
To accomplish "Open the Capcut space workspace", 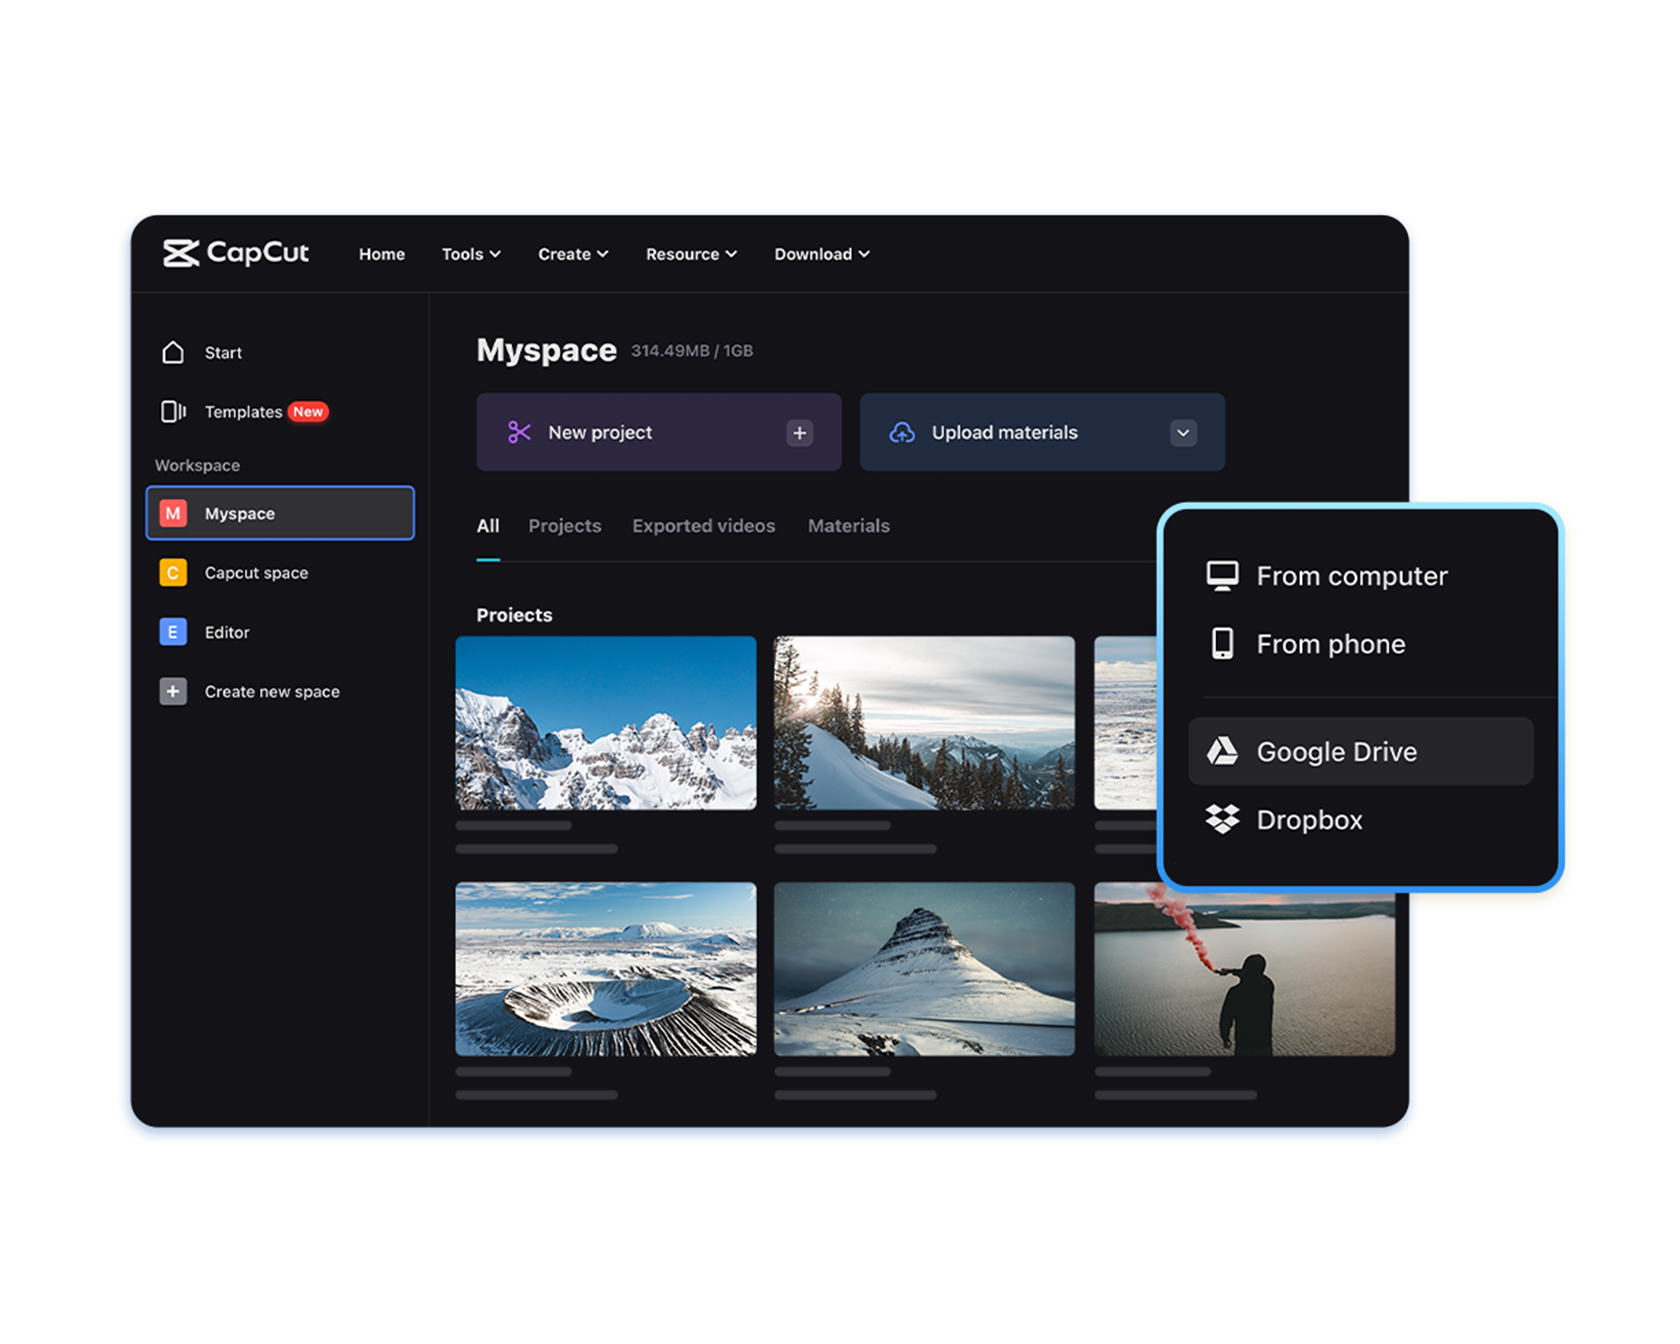I will (x=173, y=572).
